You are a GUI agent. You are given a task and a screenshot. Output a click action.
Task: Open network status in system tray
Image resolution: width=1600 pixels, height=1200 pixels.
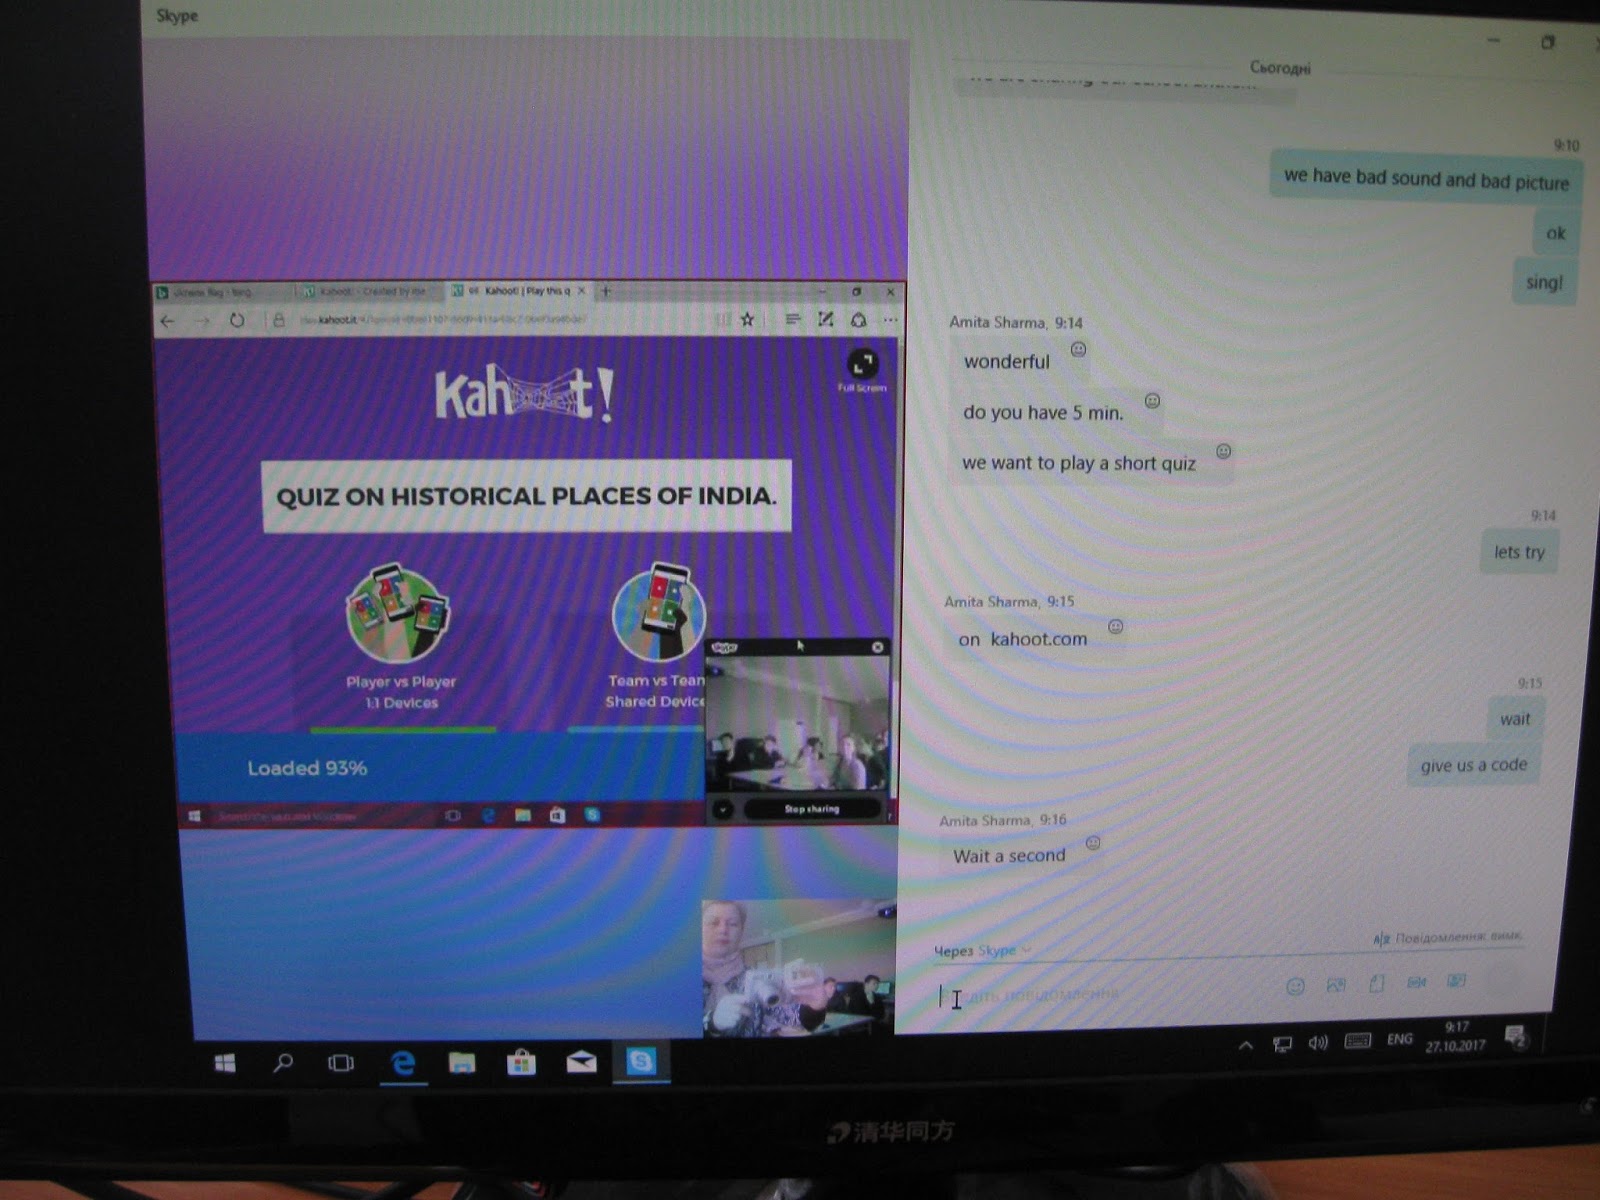1282,1044
